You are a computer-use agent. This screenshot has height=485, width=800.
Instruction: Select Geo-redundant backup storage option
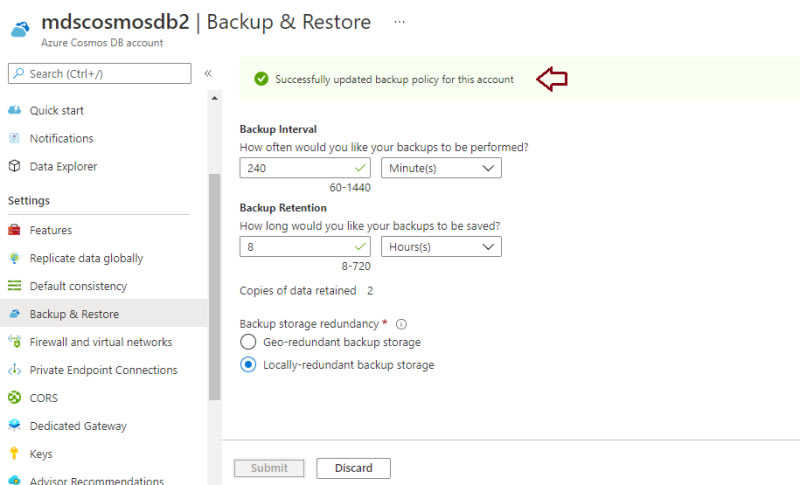(x=249, y=342)
